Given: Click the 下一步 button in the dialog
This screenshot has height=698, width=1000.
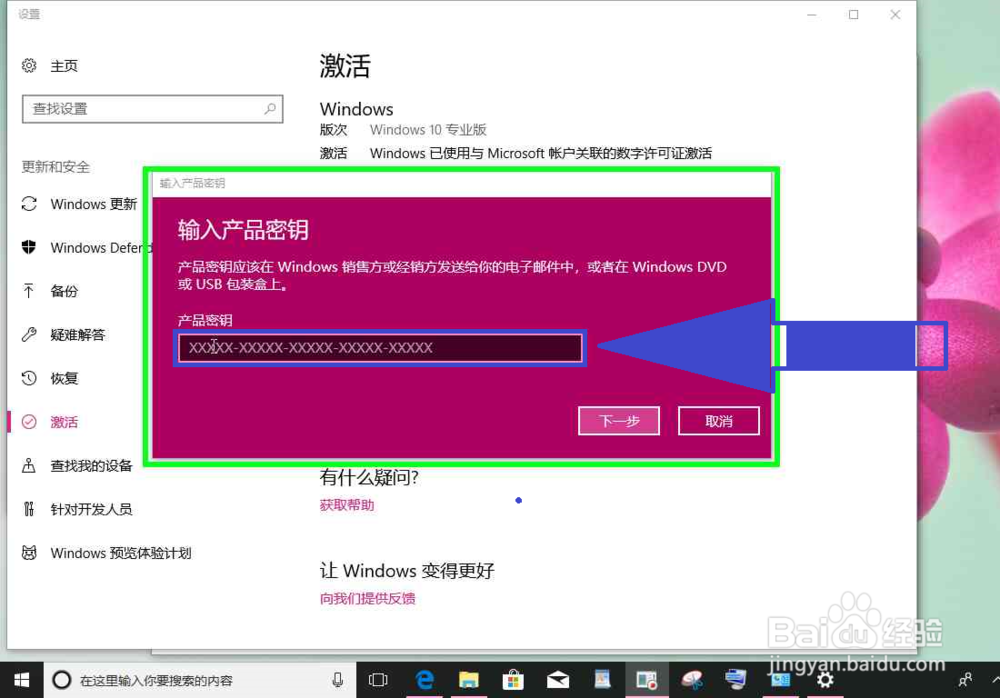Looking at the screenshot, I should click(618, 420).
